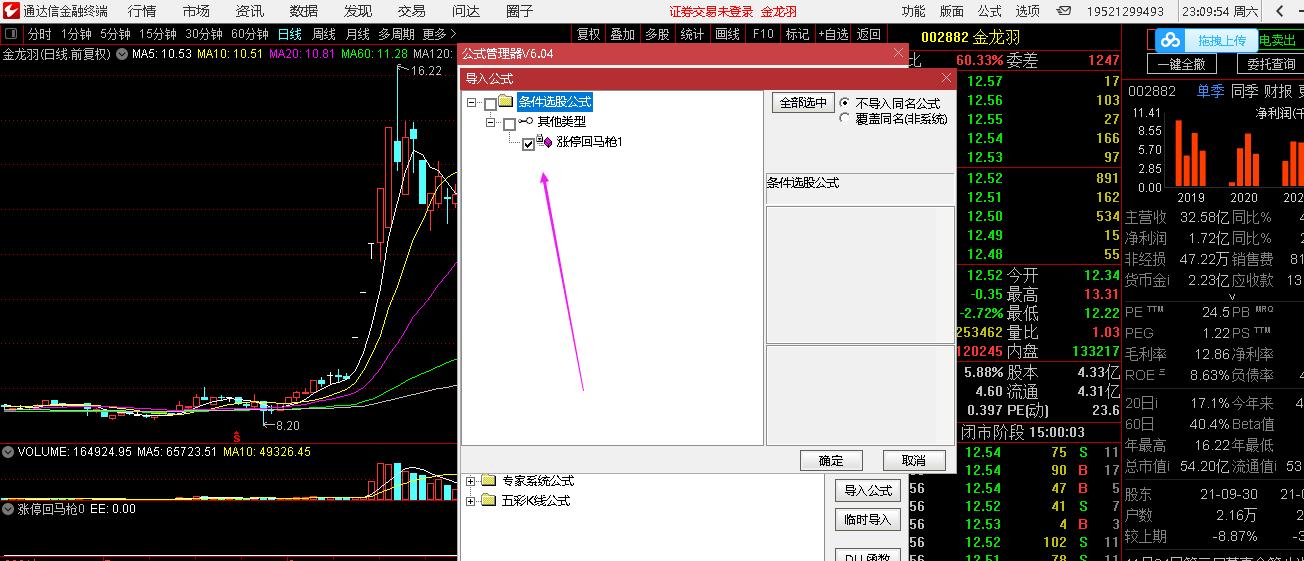Collapse the 其他类型 tree node
Viewport: 1304px width, 561px height.
490,123
